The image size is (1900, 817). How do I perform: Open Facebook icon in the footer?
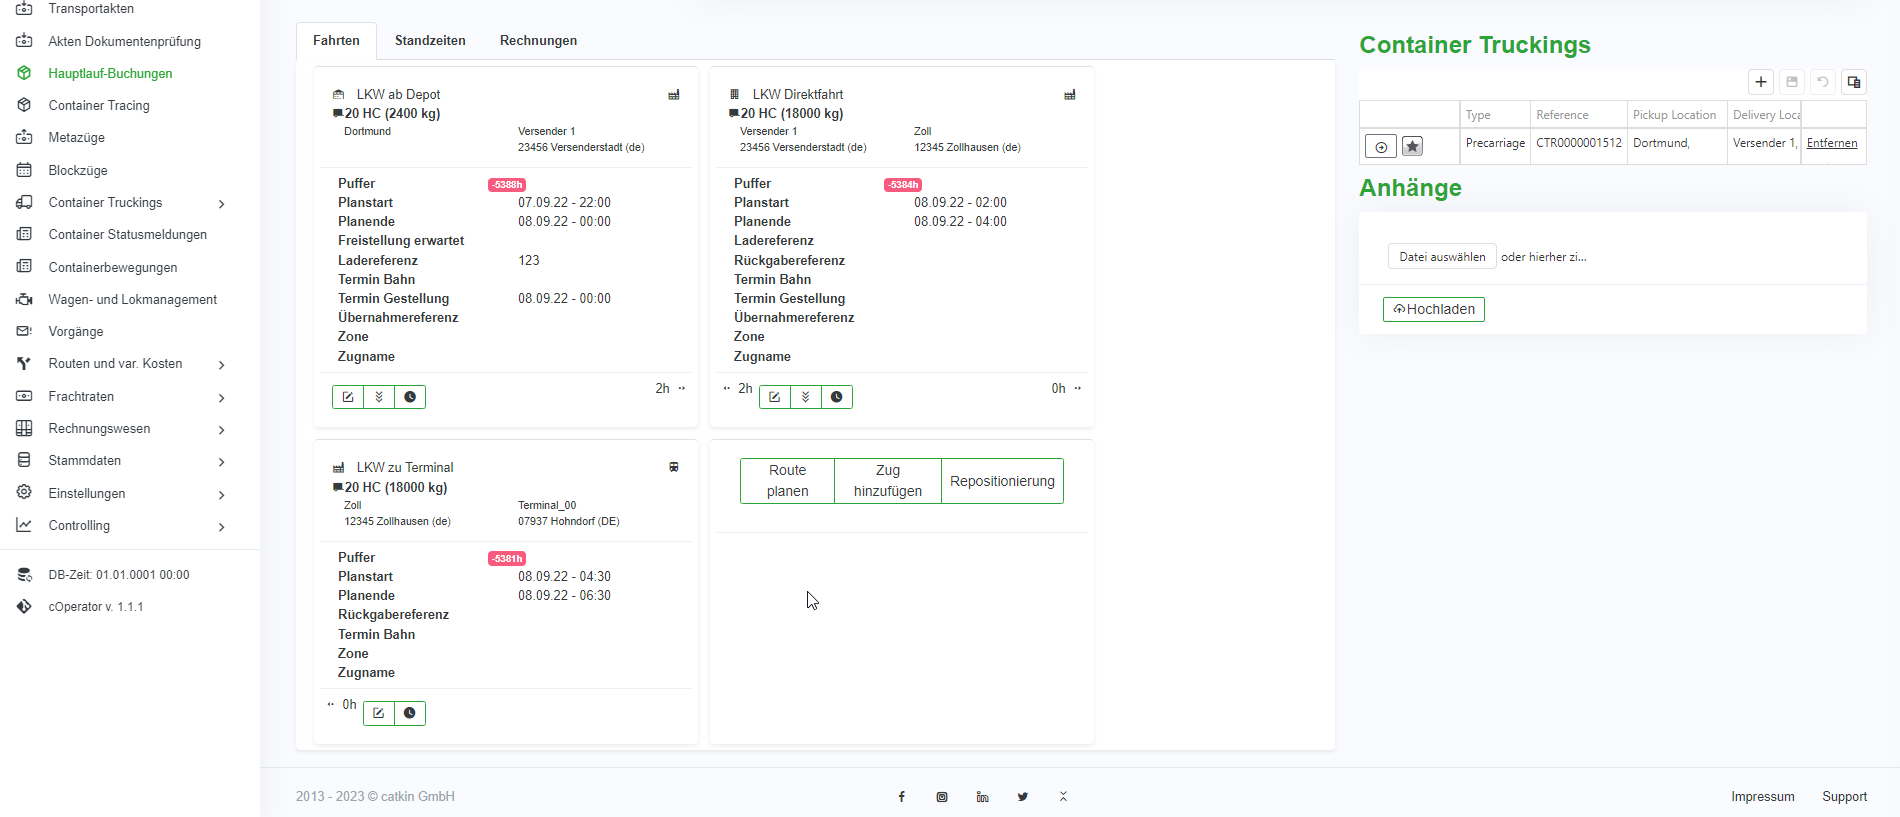(x=901, y=797)
